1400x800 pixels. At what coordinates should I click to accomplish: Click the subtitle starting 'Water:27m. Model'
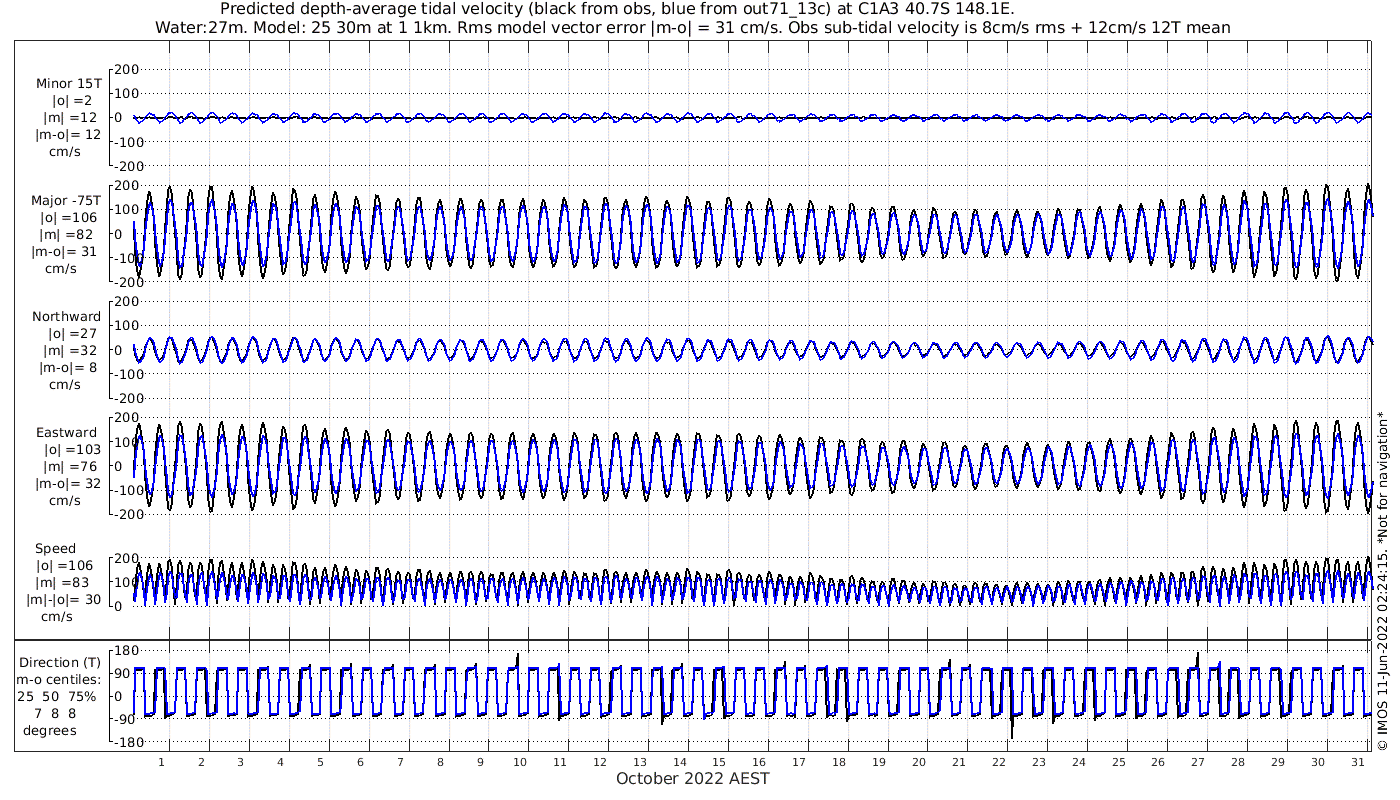click(x=693, y=27)
